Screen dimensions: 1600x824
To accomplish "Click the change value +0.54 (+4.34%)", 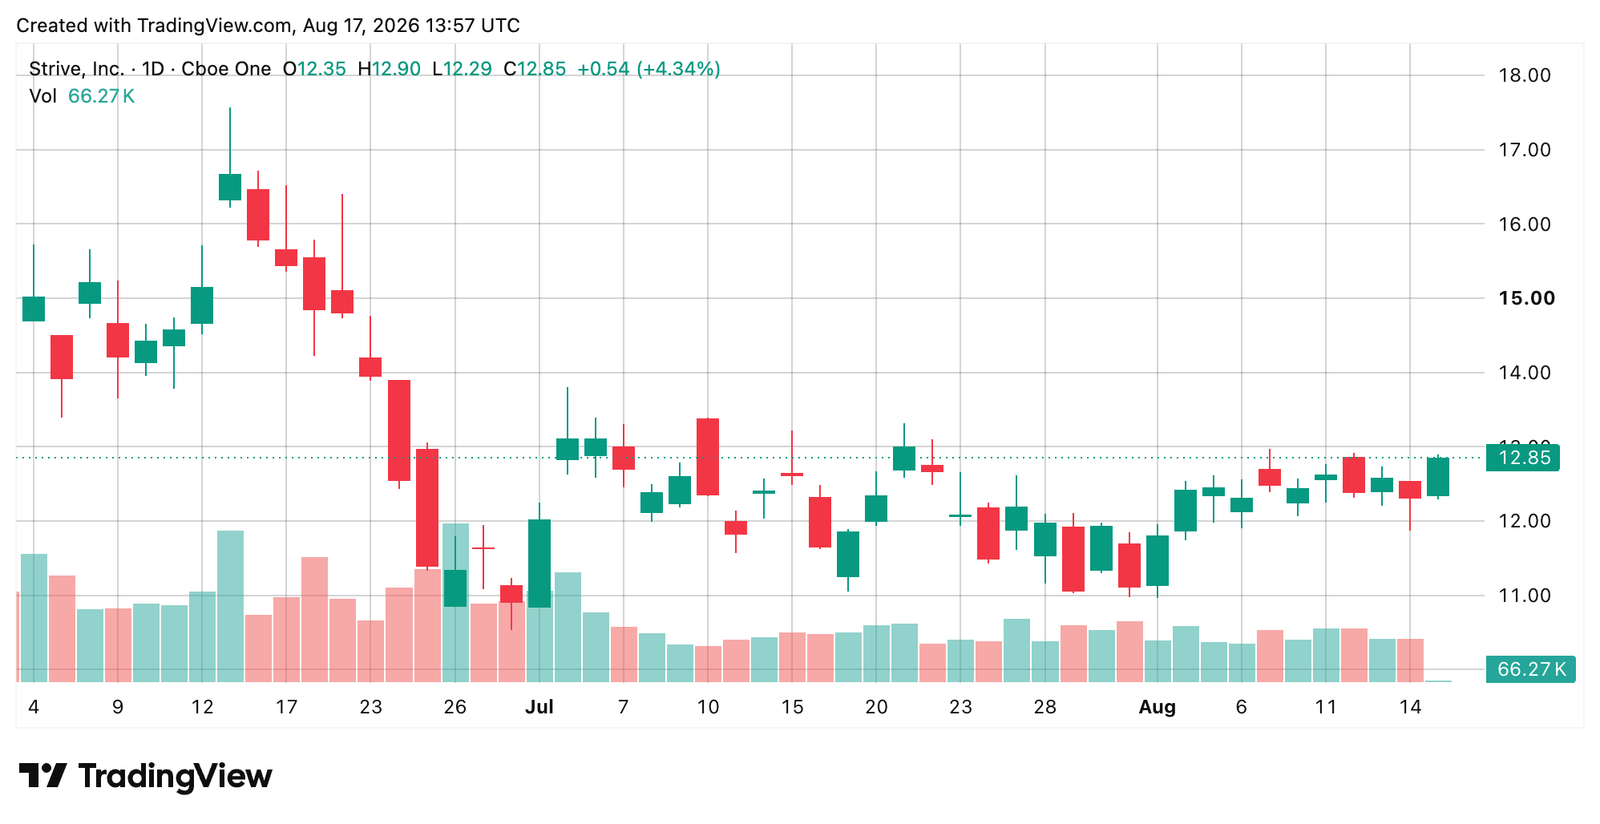I will (649, 69).
